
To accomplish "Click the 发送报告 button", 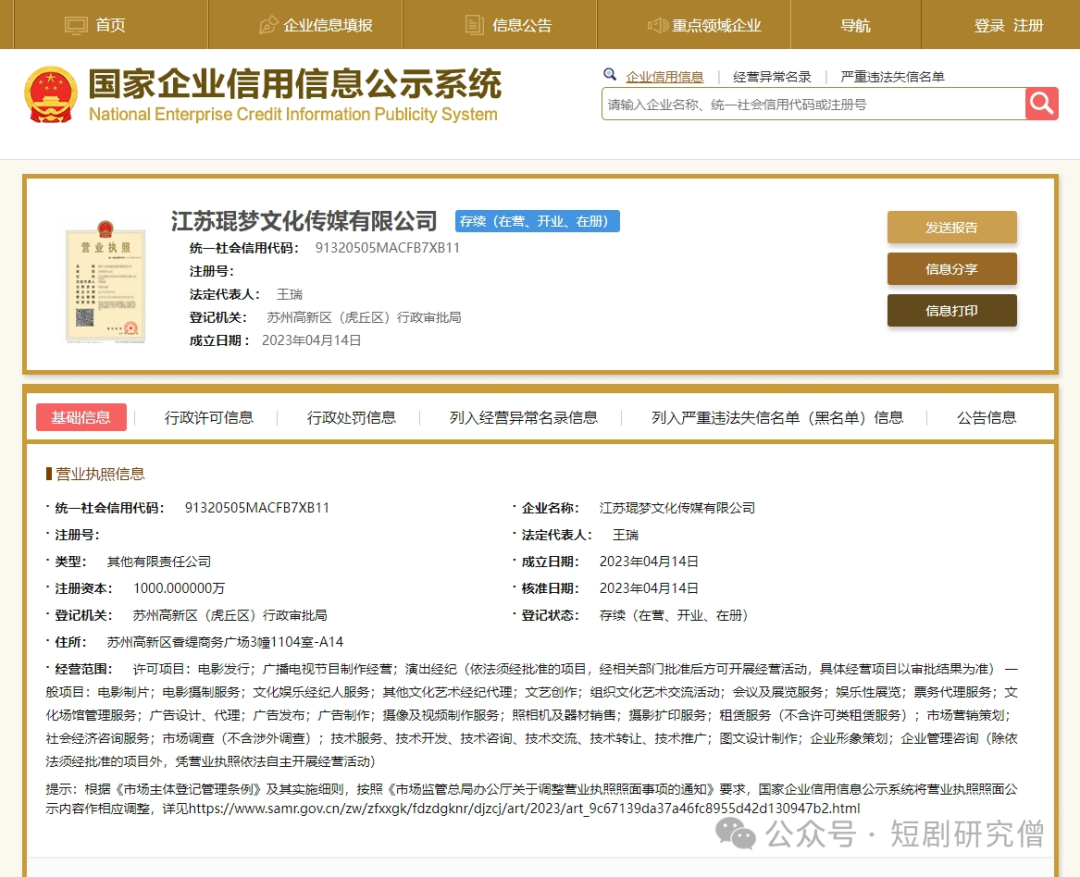I will [x=951, y=227].
